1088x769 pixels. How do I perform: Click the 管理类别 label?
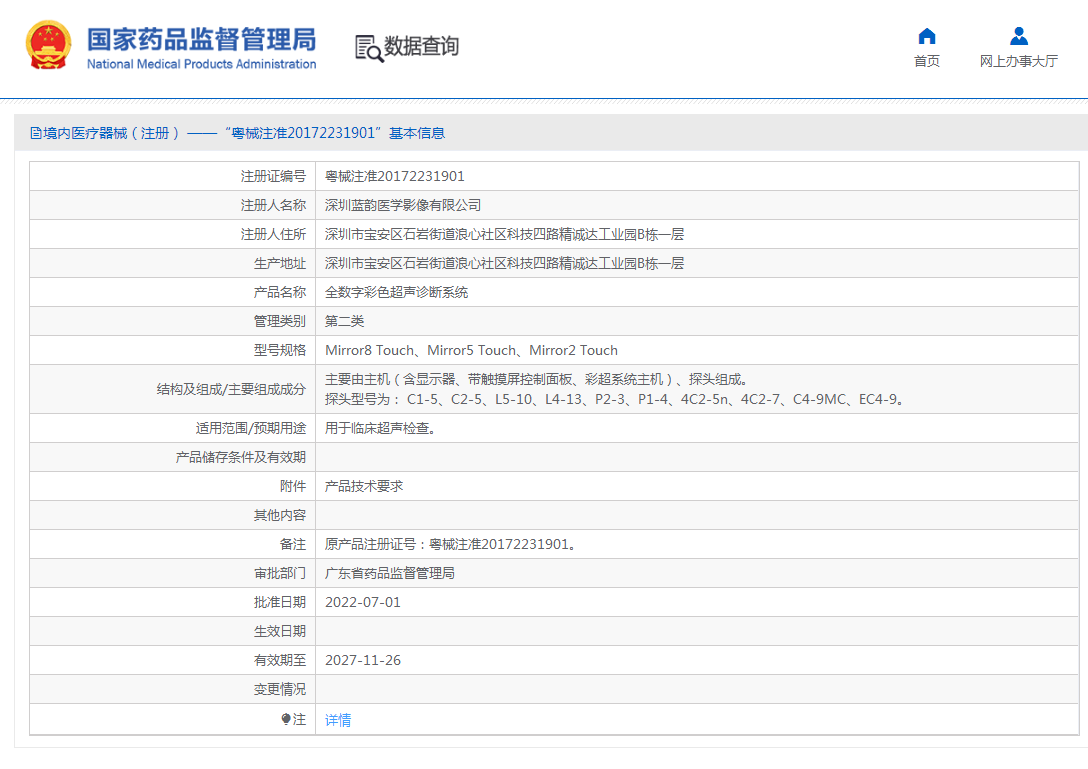pos(280,321)
